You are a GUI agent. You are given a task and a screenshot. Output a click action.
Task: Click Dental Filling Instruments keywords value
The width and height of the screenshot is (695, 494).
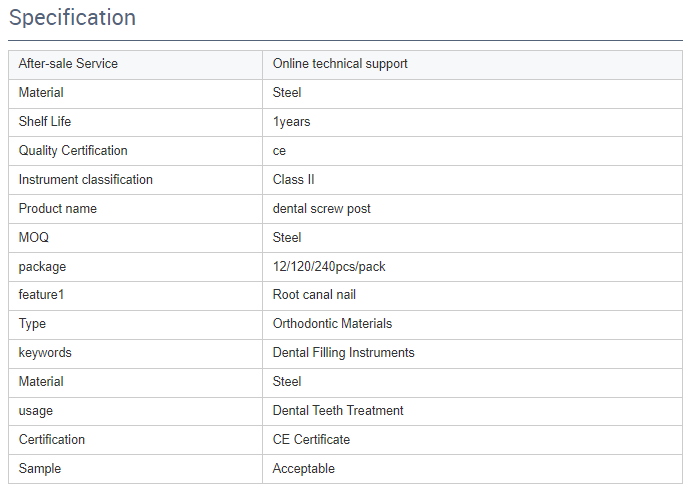344,353
